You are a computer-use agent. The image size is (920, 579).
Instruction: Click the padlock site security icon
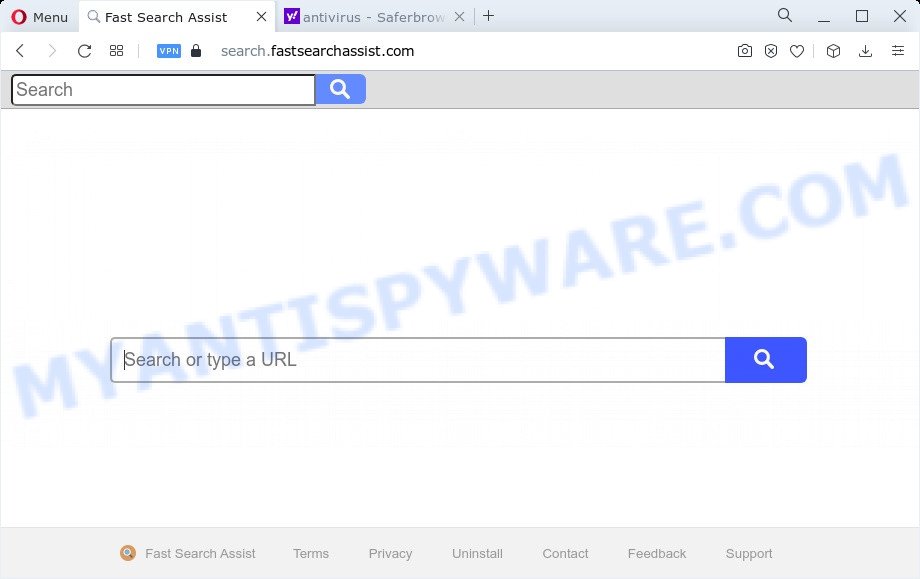(x=196, y=51)
